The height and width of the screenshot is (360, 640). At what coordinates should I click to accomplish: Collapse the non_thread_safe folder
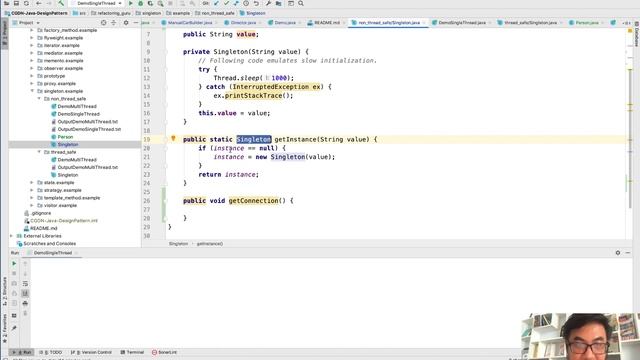(39, 99)
